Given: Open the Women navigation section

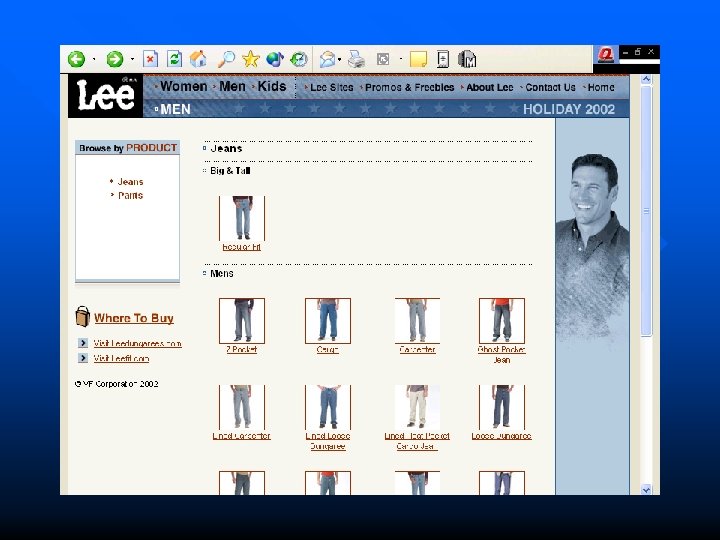Looking at the screenshot, I should pos(183,86).
